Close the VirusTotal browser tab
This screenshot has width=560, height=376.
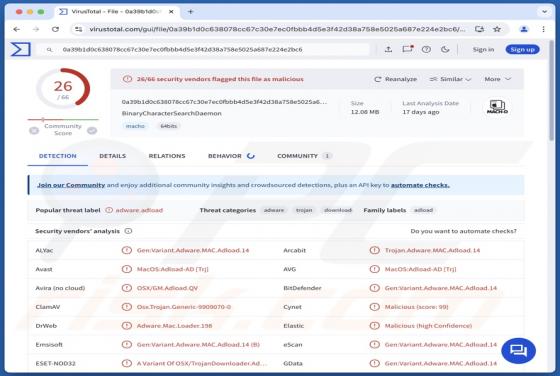click(x=171, y=12)
